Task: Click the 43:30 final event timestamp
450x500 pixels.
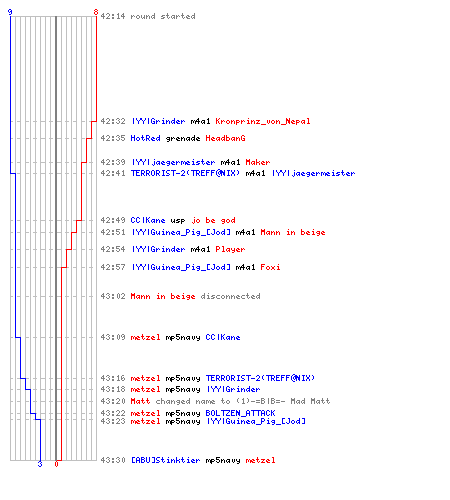Action: (113, 460)
